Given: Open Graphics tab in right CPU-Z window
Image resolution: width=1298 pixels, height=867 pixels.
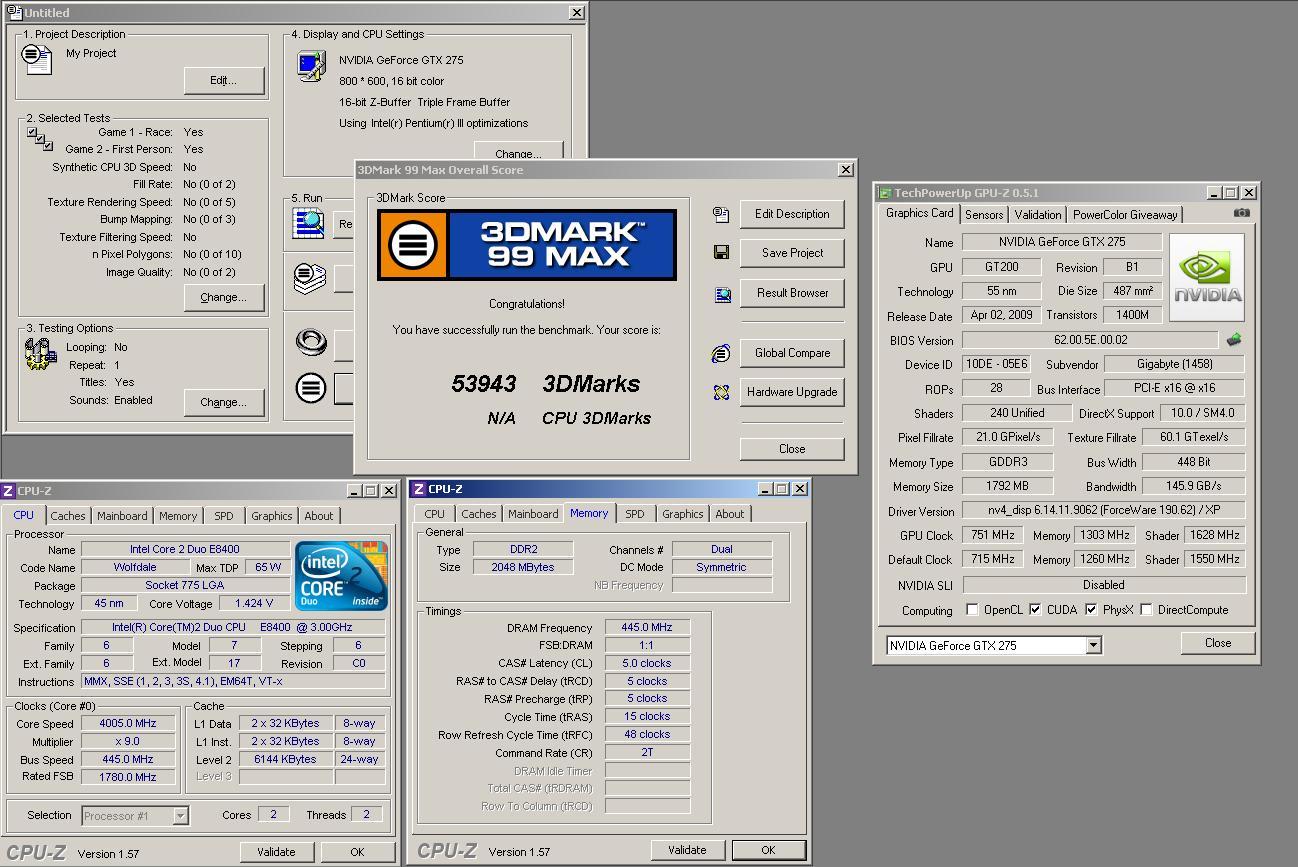Looking at the screenshot, I should click(x=683, y=514).
